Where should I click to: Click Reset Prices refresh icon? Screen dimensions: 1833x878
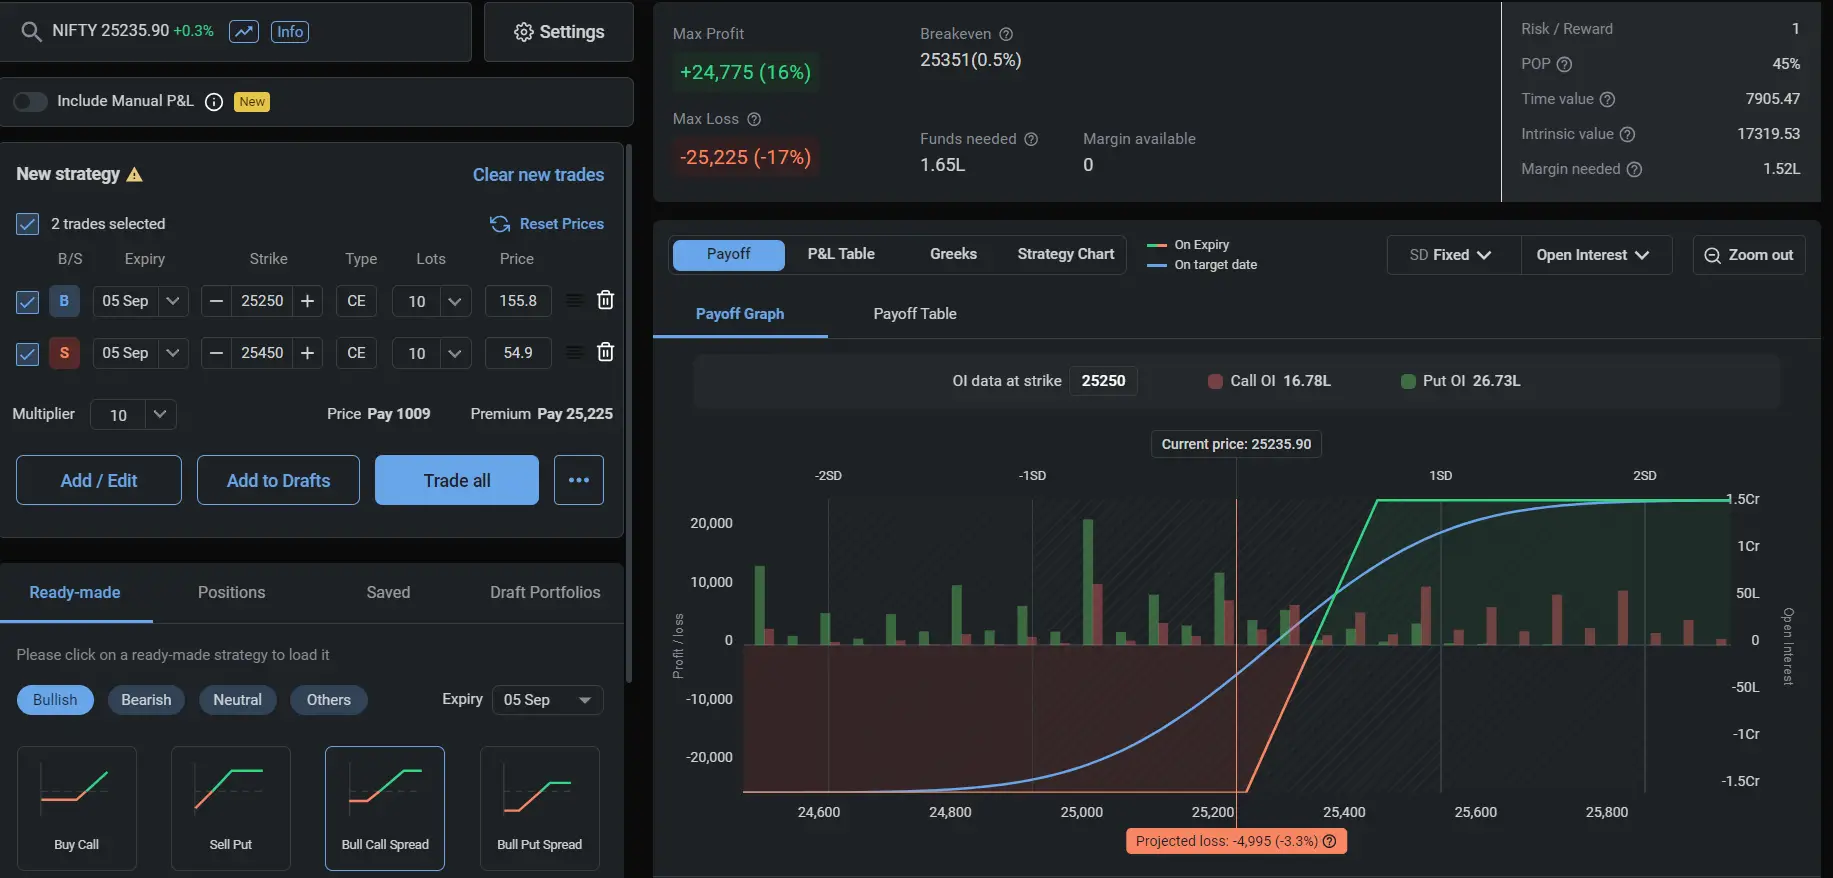coord(500,224)
